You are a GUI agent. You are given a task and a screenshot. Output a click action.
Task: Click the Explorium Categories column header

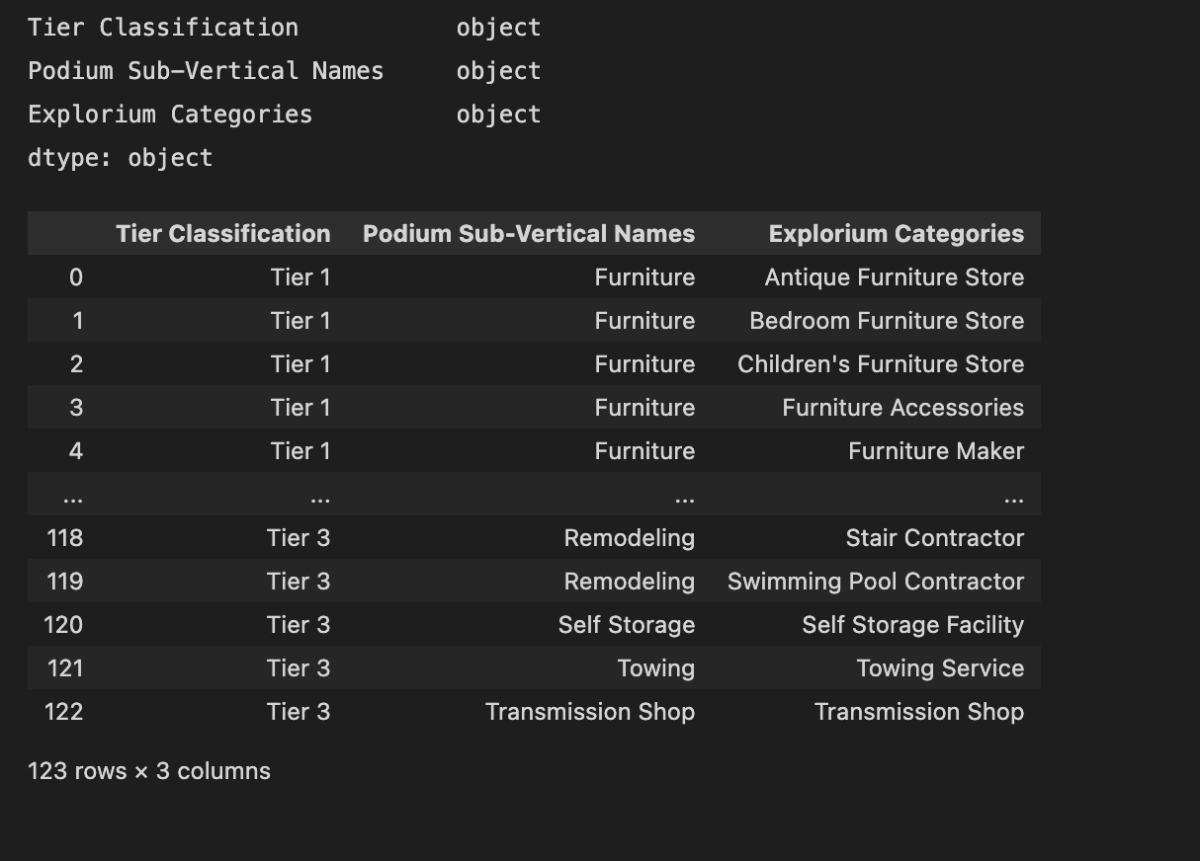pyautogui.click(x=896, y=234)
